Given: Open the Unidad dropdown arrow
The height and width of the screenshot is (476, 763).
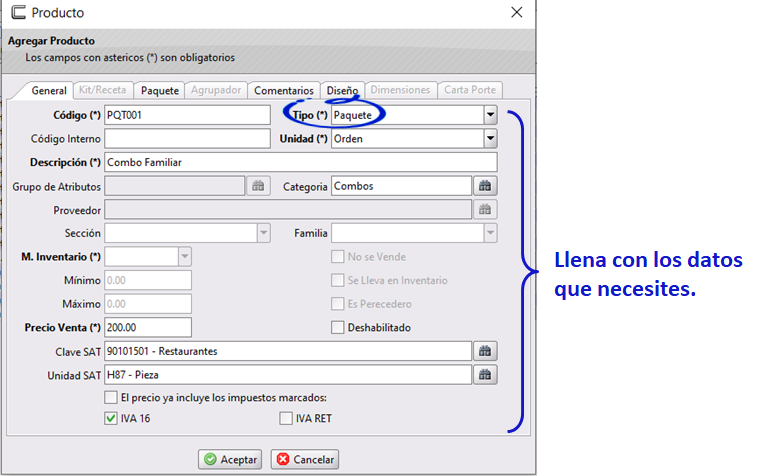Looking at the screenshot, I should [490, 139].
